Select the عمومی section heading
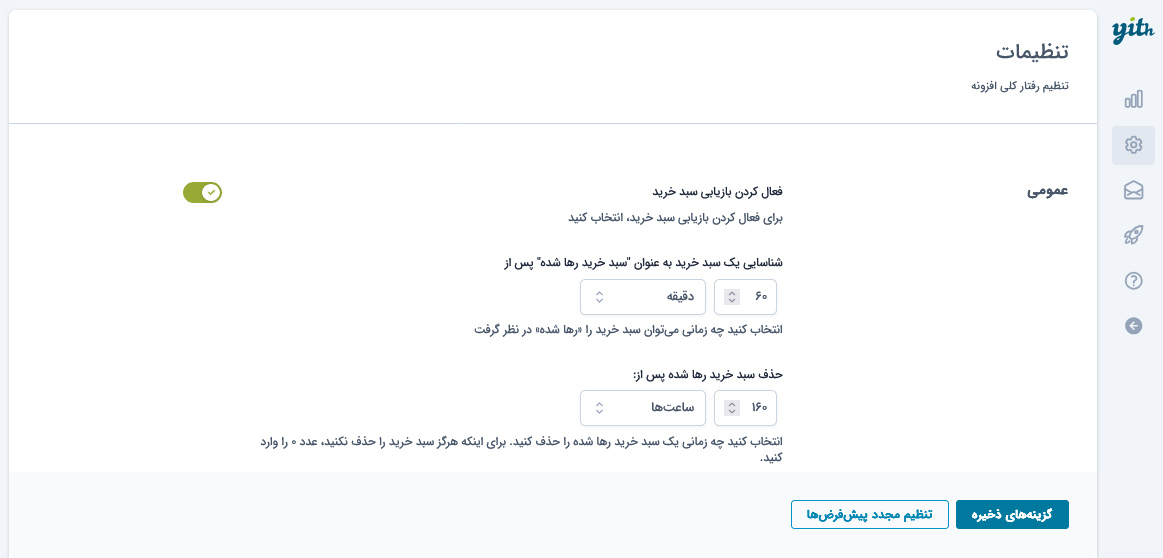This screenshot has height=558, width=1163. [1047, 191]
